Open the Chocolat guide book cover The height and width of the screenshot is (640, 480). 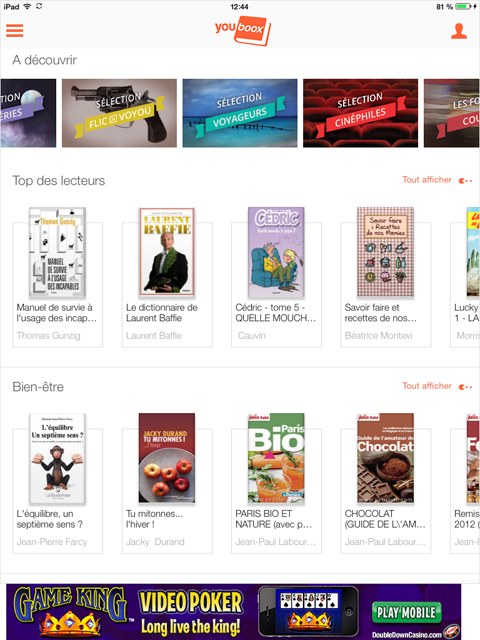coord(386,458)
